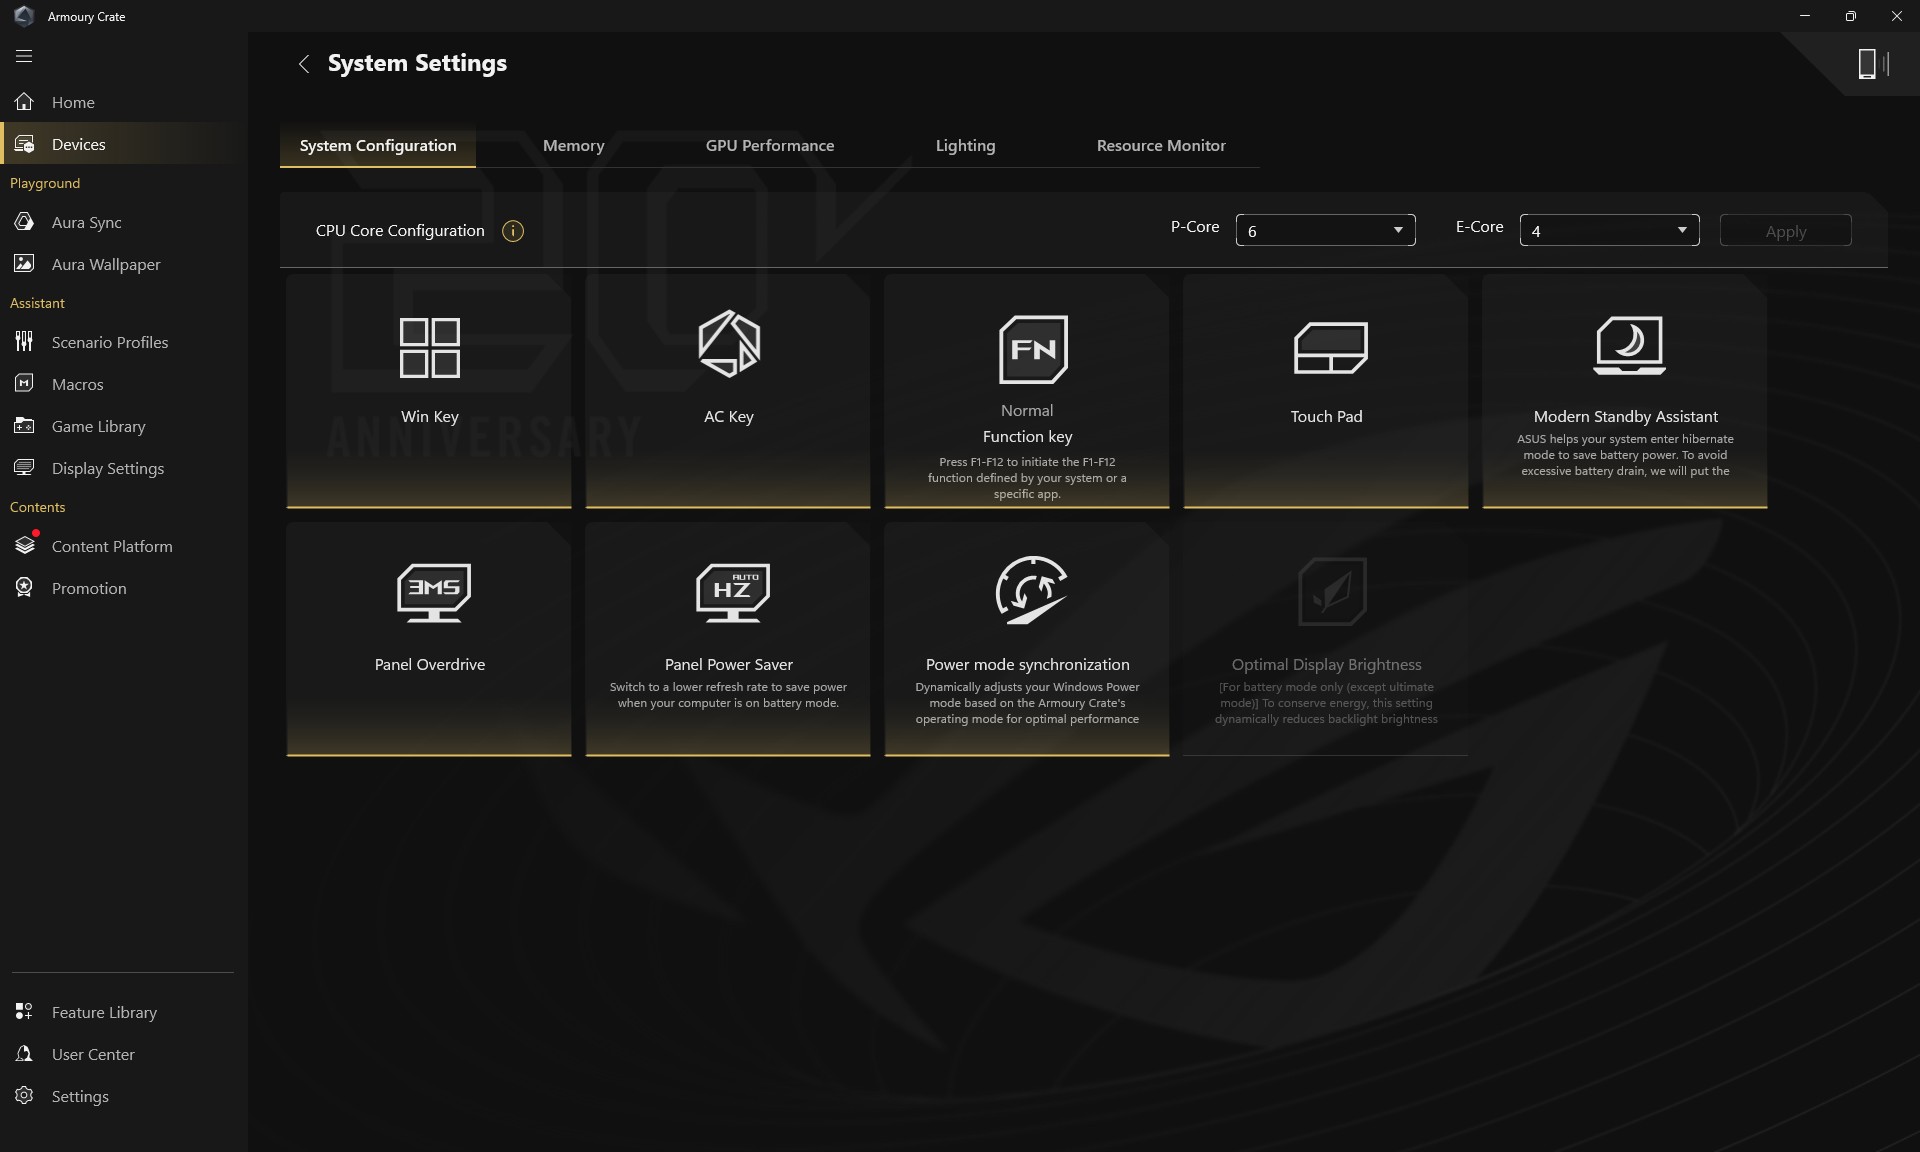Image resolution: width=1920 pixels, height=1152 pixels.
Task: Open Devices in the sidebar
Action: coord(124,144)
